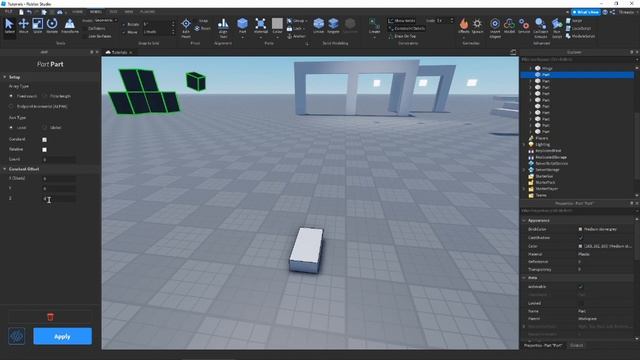Click Show Welds in Constraints
Image resolution: width=640 pixels, height=360 pixels.
click(402, 20)
